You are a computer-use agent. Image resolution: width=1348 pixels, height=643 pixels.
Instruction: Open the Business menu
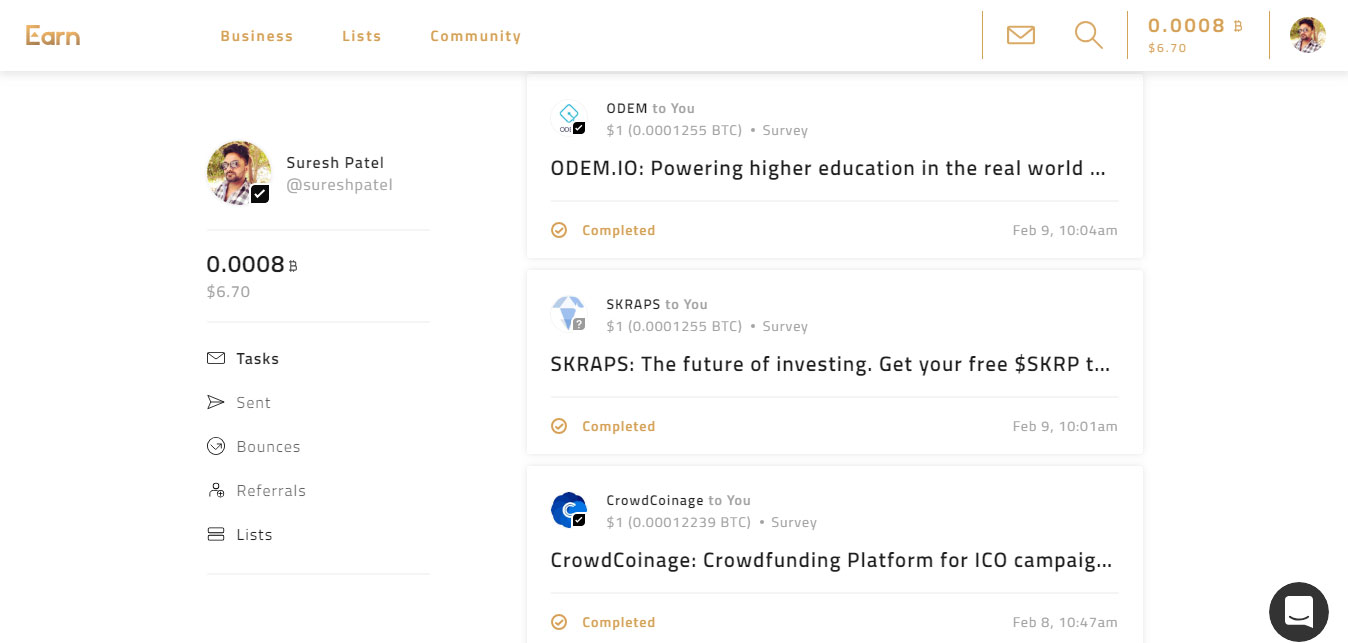[x=257, y=36]
